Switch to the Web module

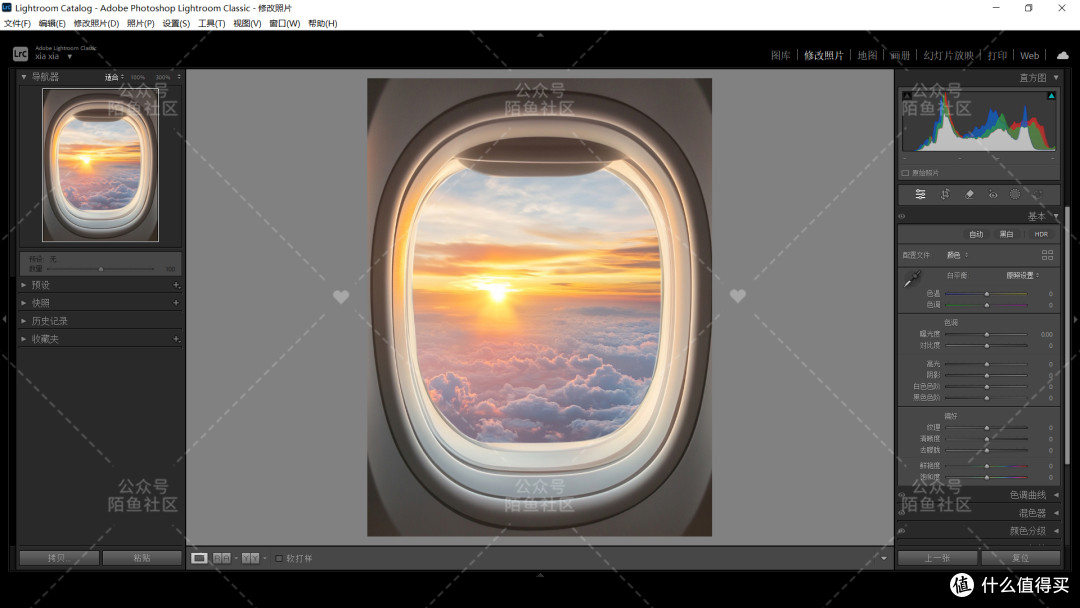(x=1030, y=56)
